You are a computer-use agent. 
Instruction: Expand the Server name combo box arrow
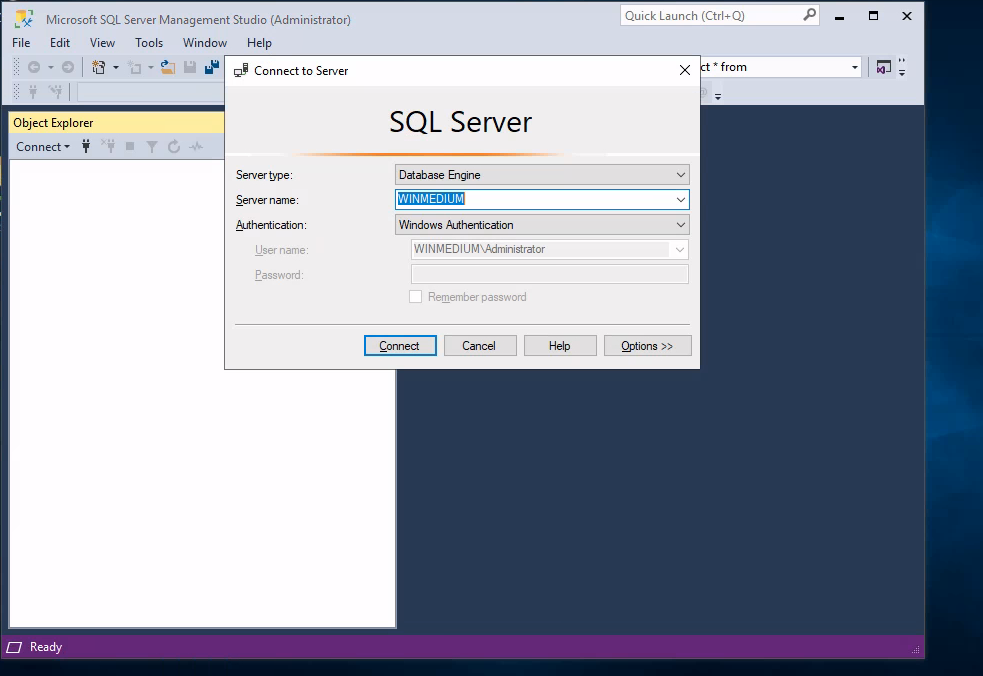coord(680,200)
